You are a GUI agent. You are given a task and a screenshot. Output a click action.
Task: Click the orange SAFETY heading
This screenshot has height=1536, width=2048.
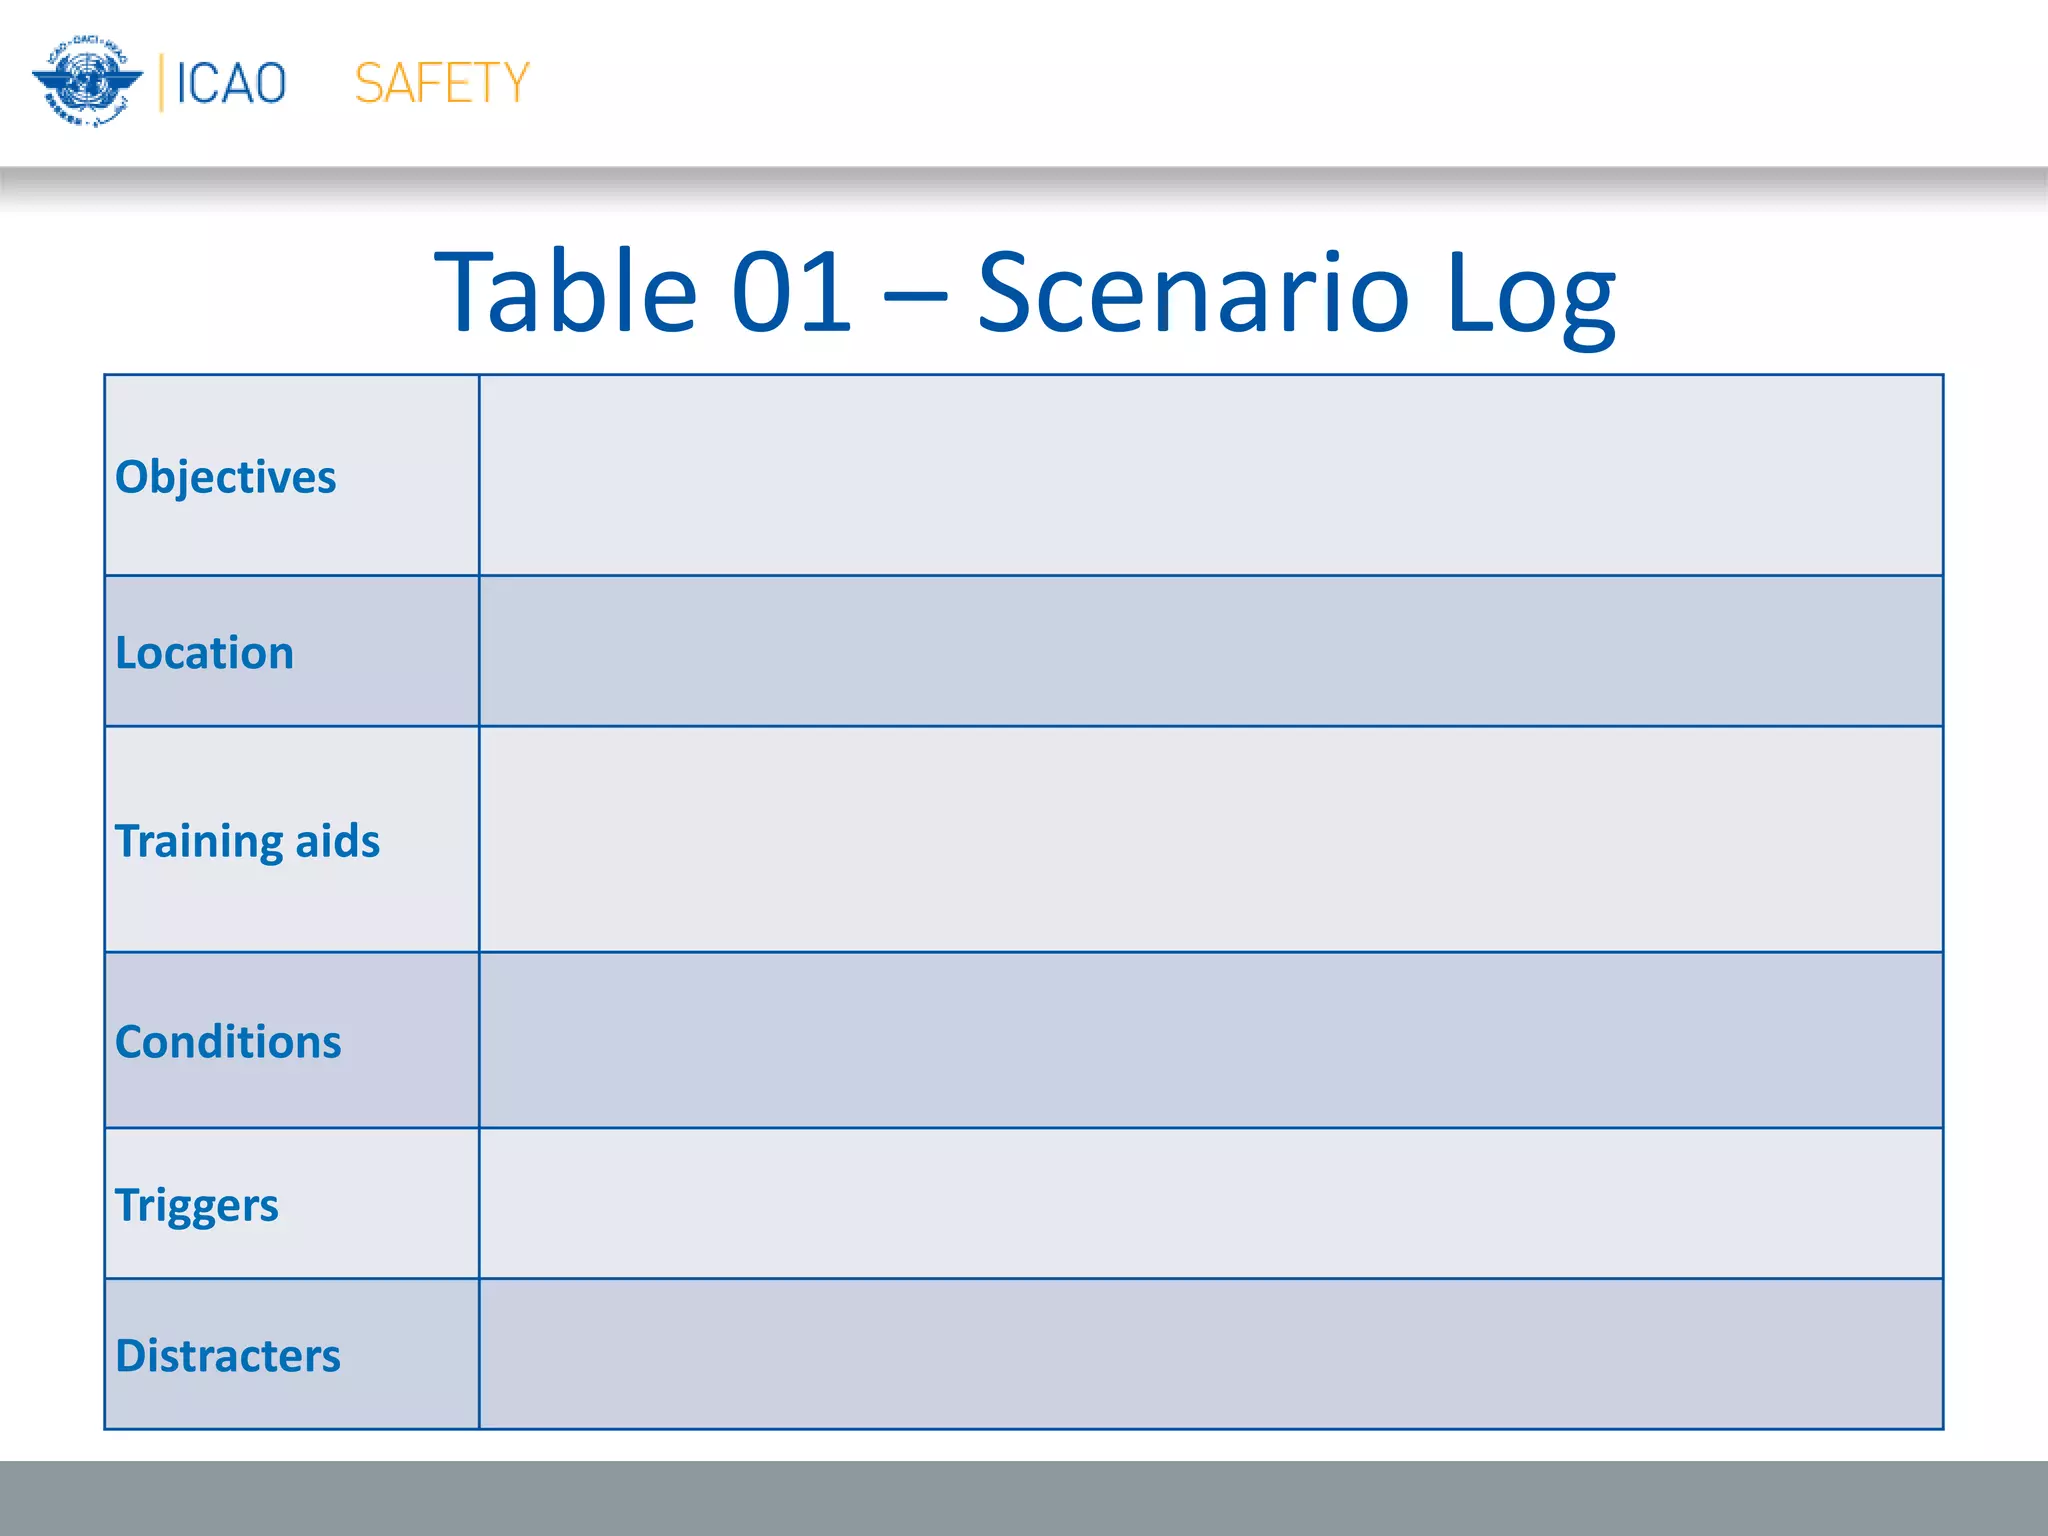[442, 83]
